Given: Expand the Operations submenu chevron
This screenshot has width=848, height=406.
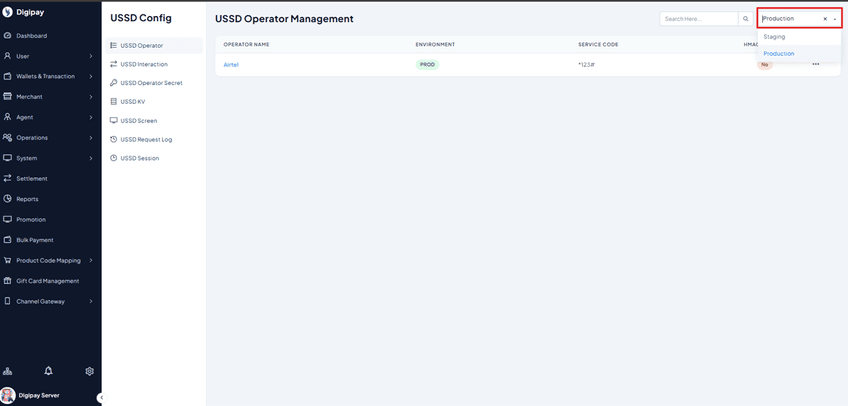Looking at the screenshot, I should click(x=91, y=138).
